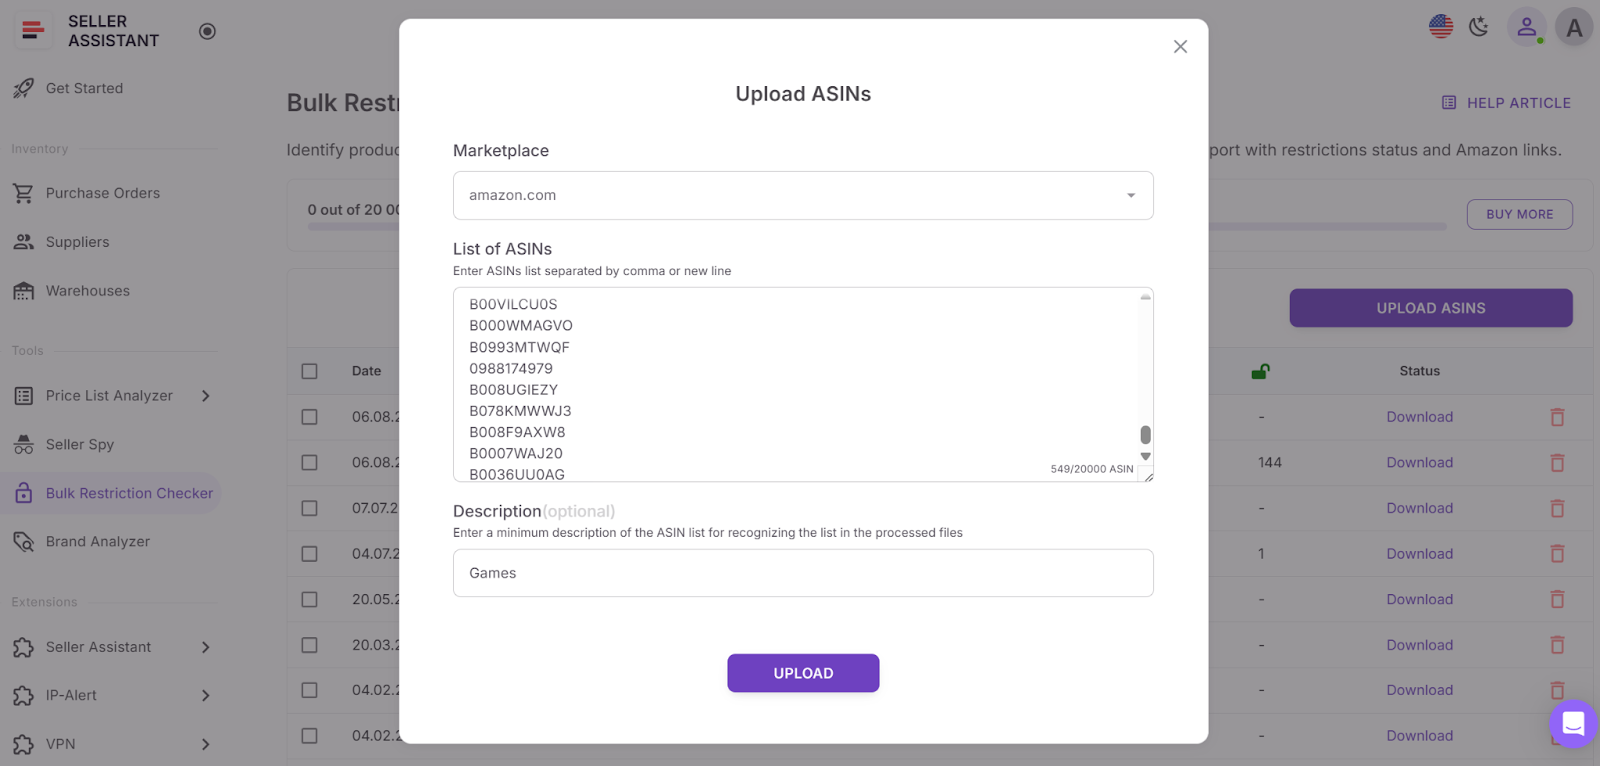The image size is (1600, 766).
Task: Open the language selector flag icon
Action: pos(1440,26)
